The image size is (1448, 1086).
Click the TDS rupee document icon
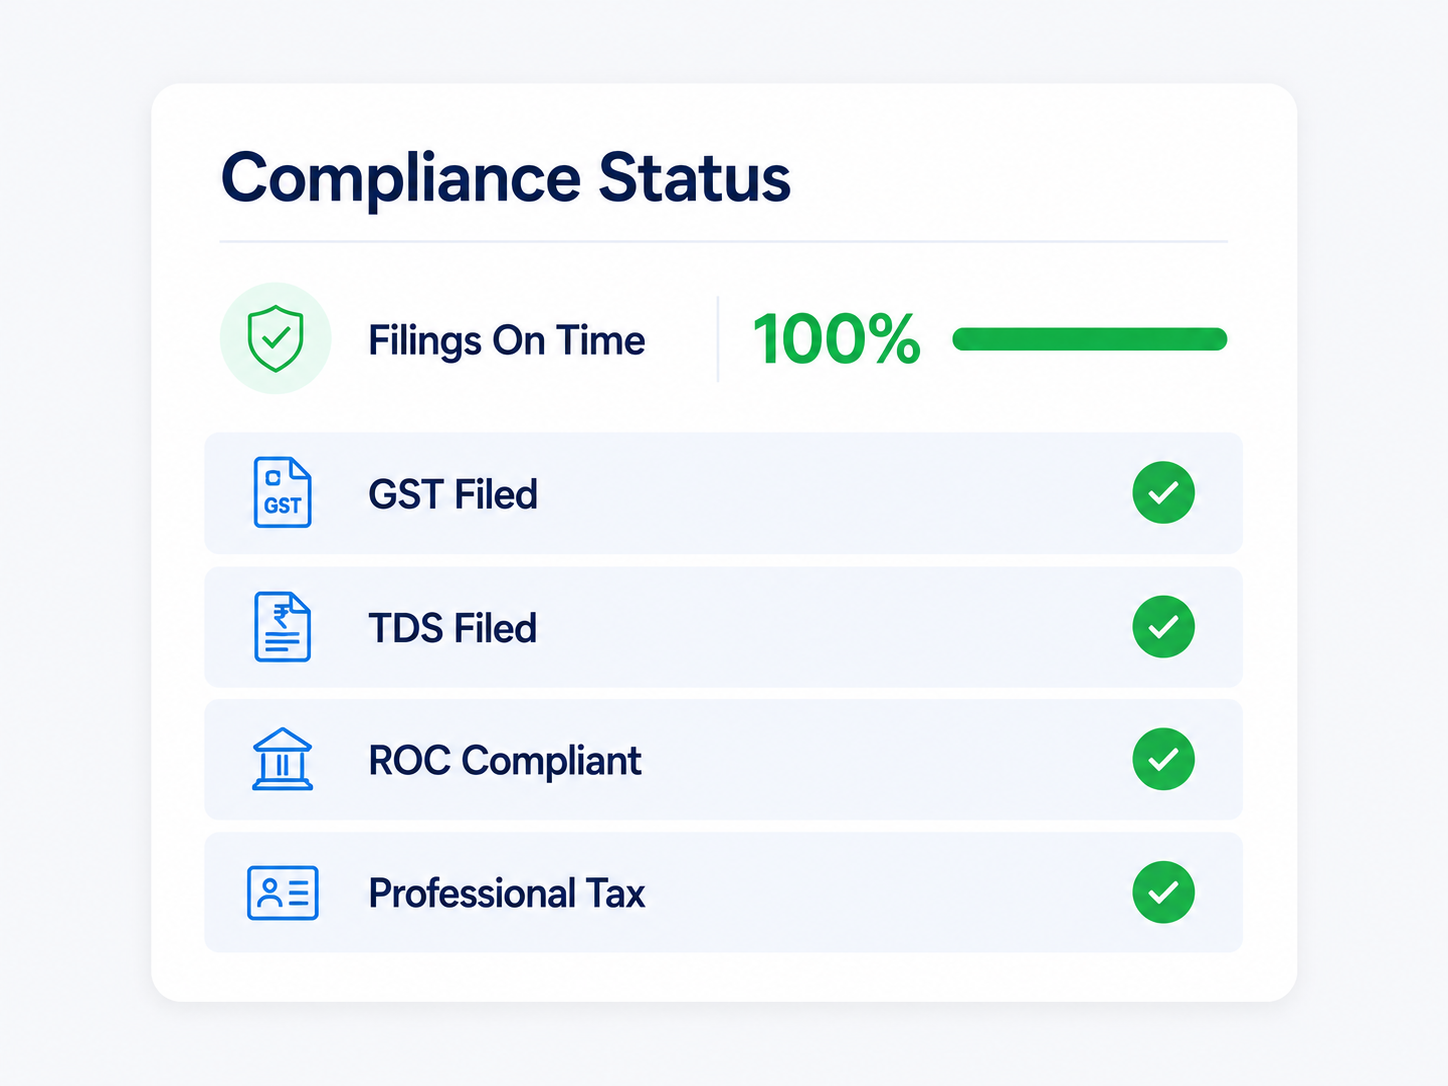(x=282, y=626)
